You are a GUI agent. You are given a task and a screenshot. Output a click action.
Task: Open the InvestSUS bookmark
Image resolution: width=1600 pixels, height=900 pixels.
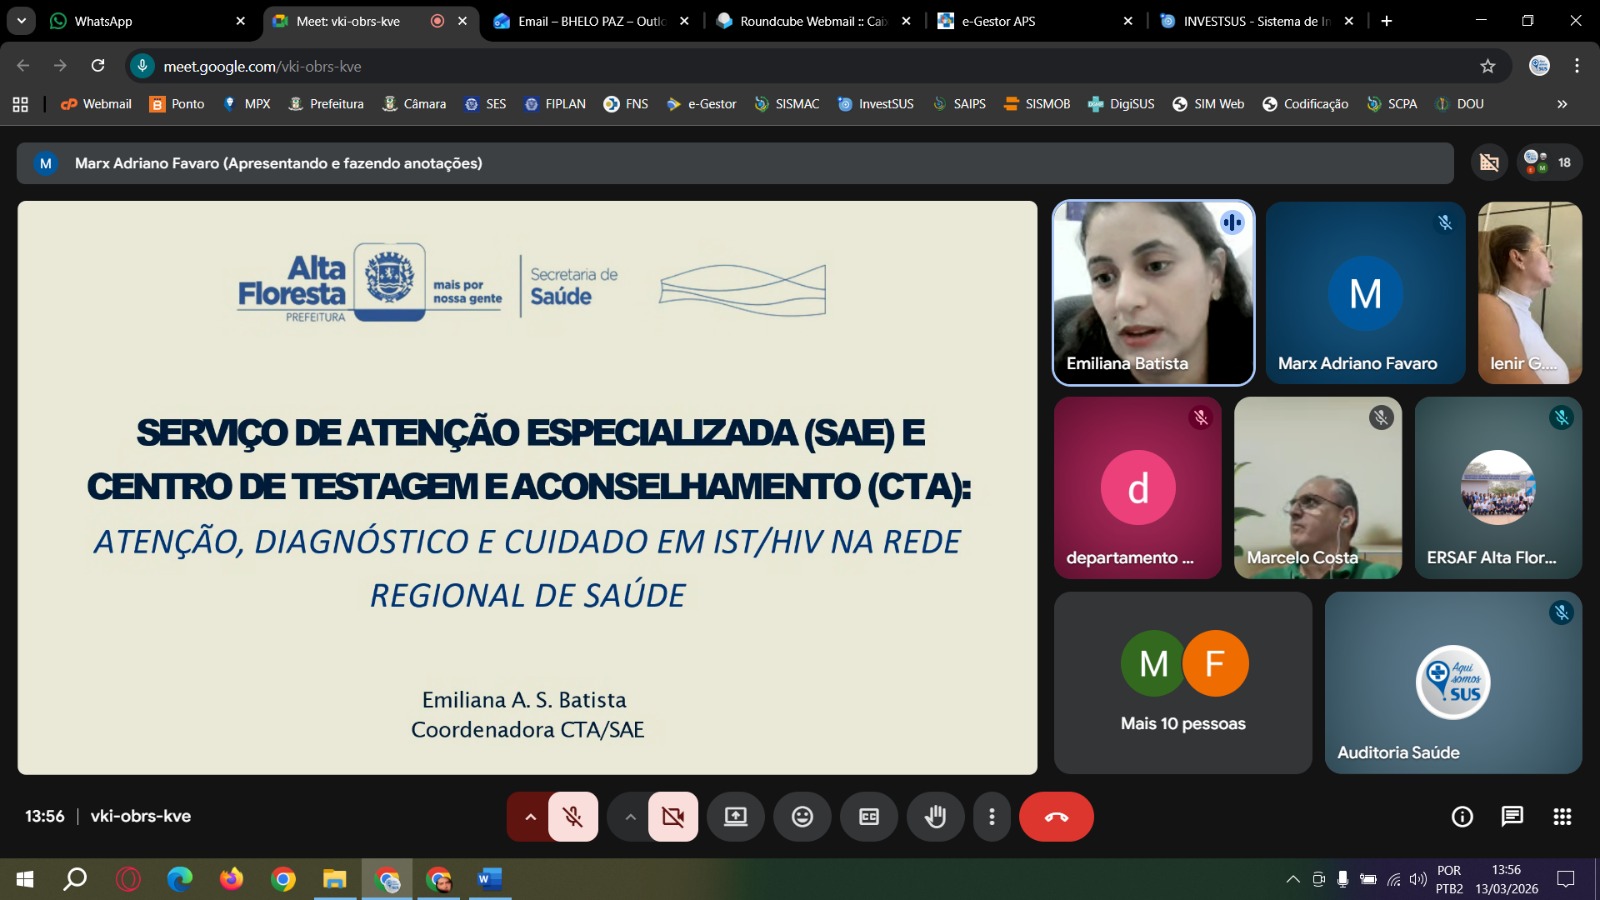pos(876,104)
